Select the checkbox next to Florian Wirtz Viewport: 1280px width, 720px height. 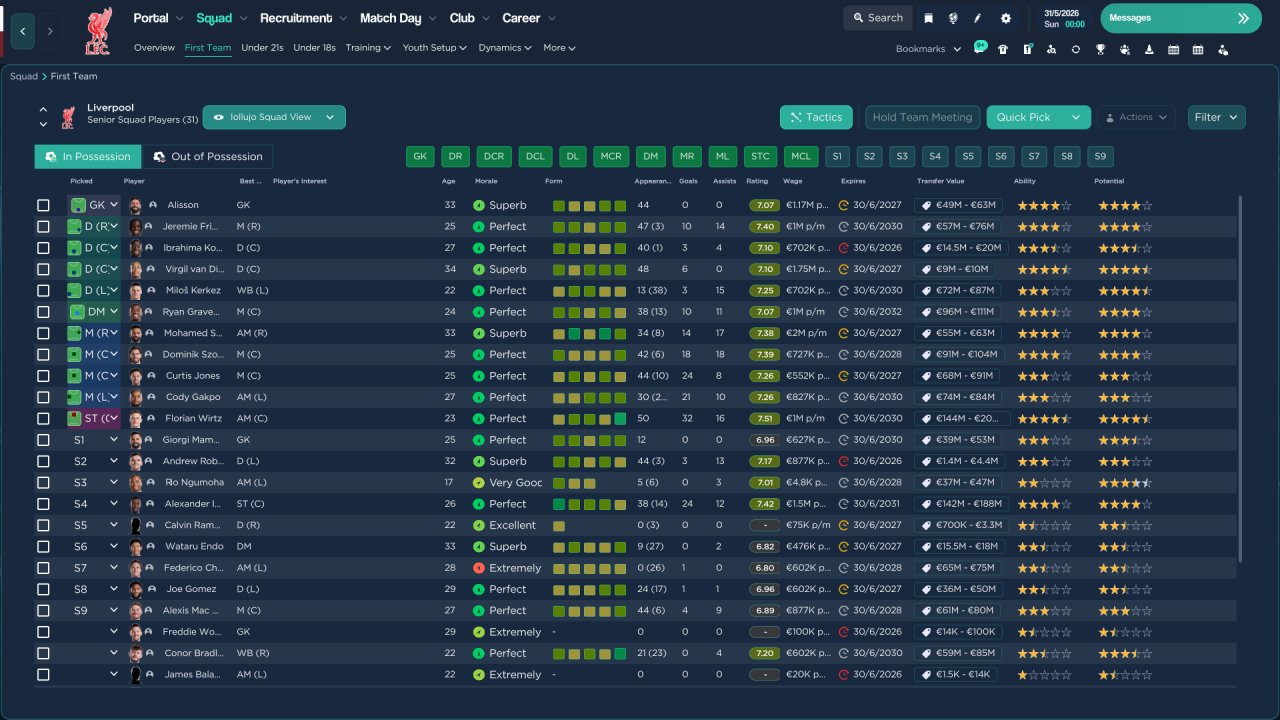point(43,419)
